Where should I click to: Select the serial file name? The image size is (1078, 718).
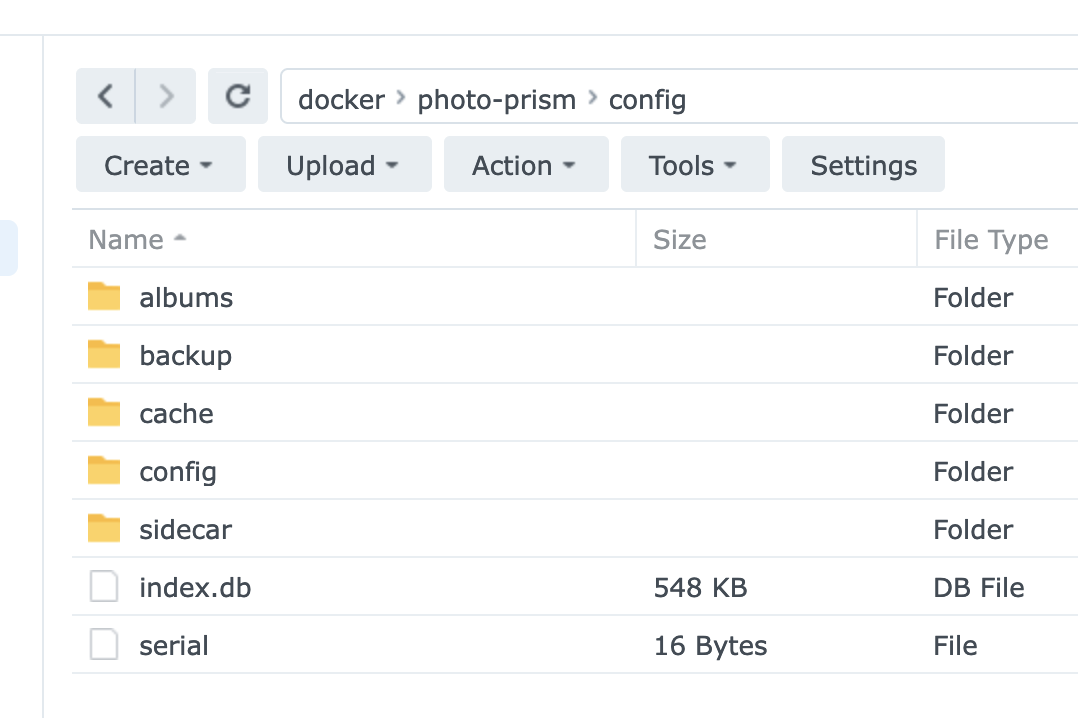[x=174, y=645]
